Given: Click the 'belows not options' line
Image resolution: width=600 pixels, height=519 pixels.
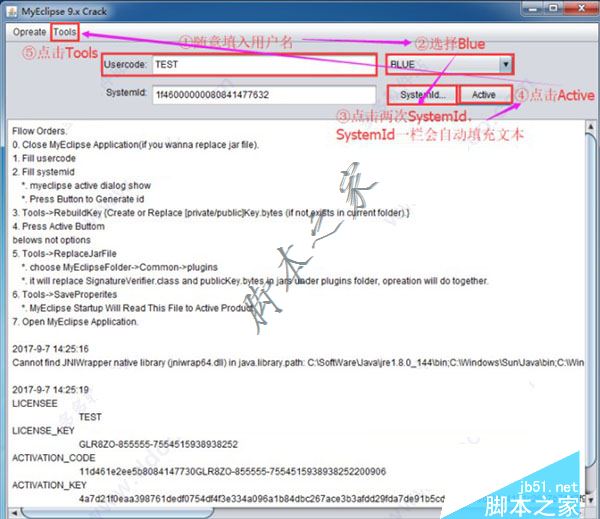Looking at the screenshot, I should tap(52, 240).
